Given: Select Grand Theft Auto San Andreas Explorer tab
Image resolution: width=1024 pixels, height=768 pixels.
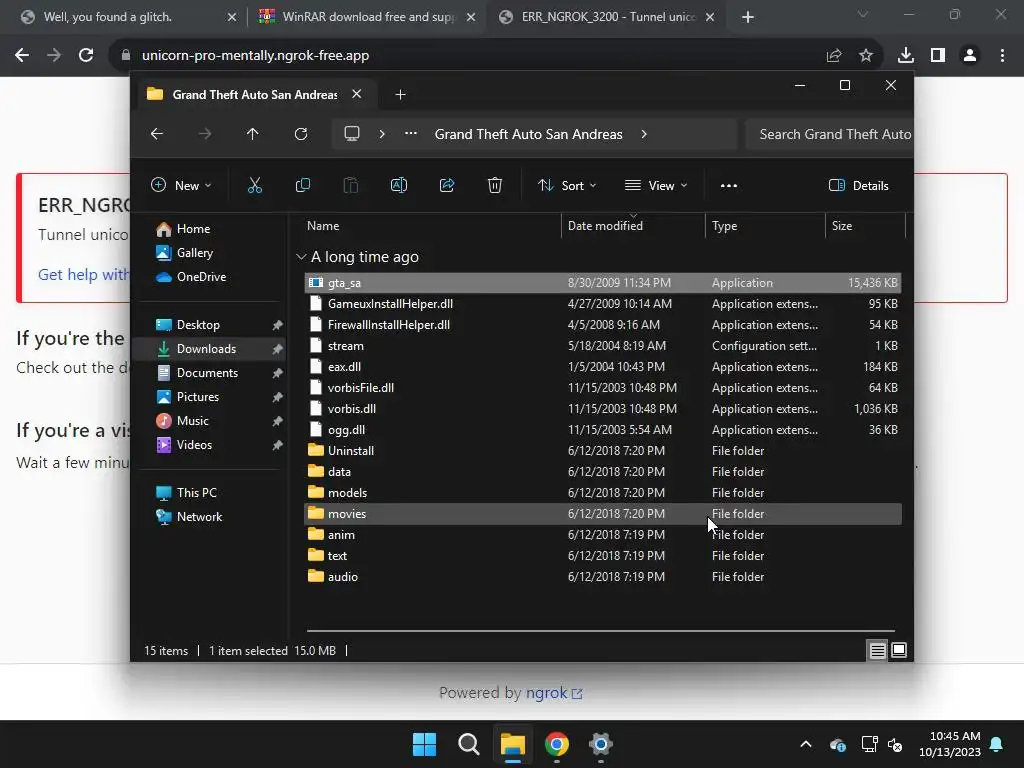Looking at the screenshot, I should point(255,95).
